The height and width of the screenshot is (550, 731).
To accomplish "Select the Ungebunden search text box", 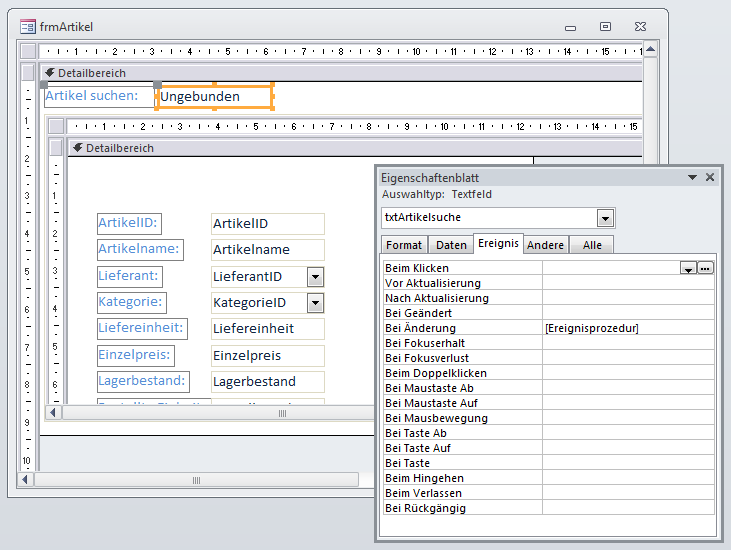I will pos(214,97).
